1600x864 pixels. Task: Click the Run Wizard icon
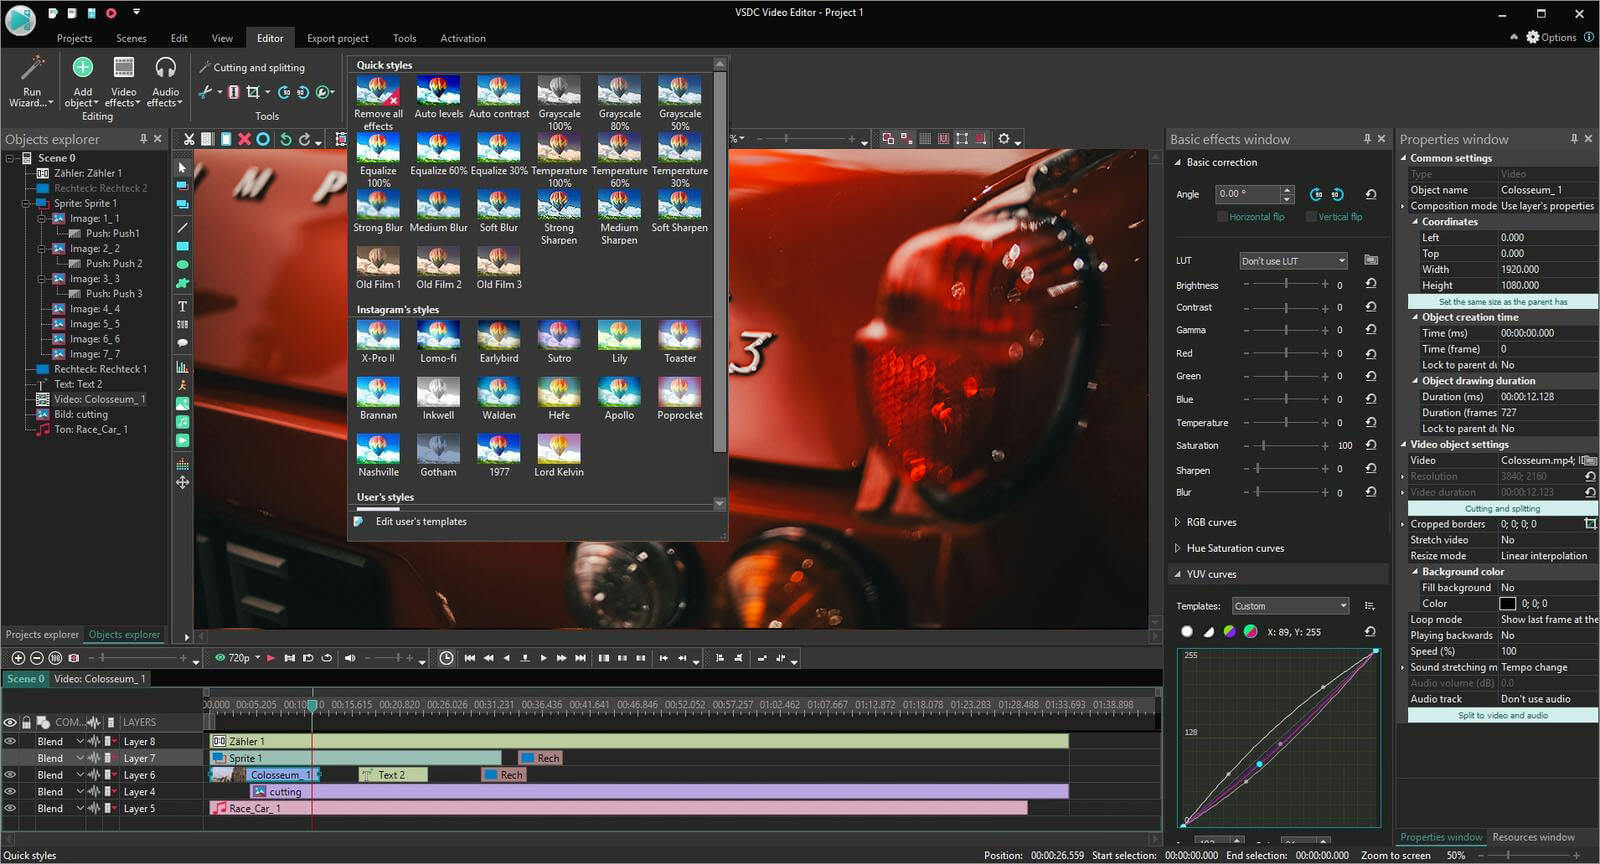[32, 70]
